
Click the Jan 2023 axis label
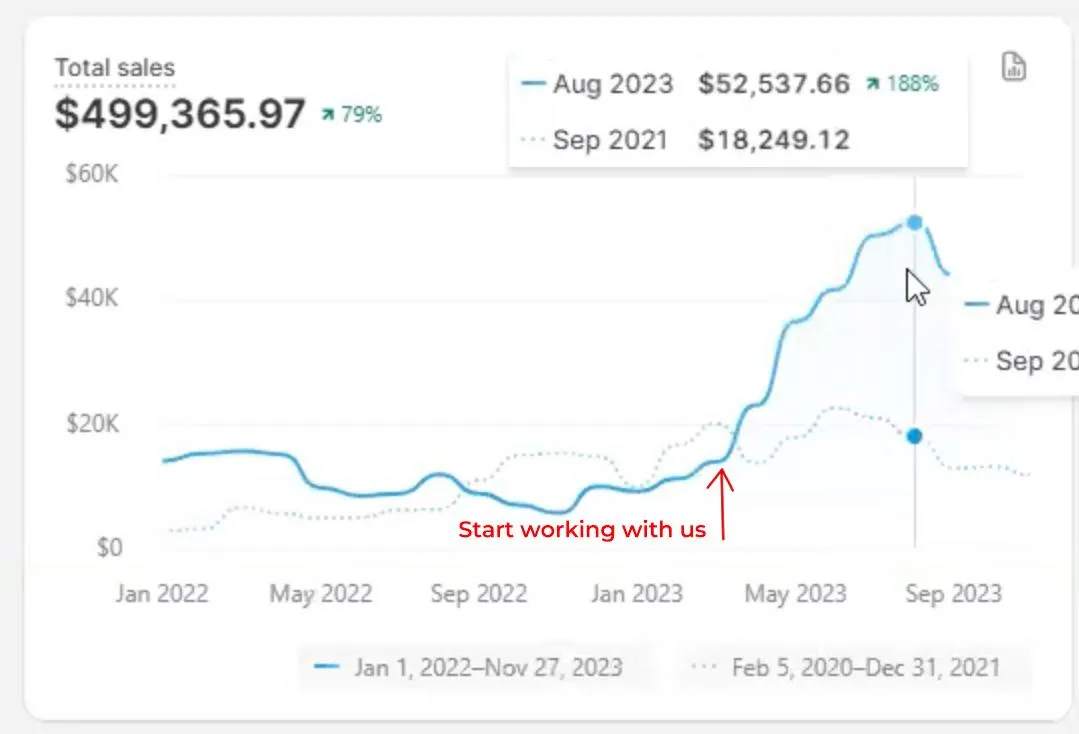(x=637, y=593)
